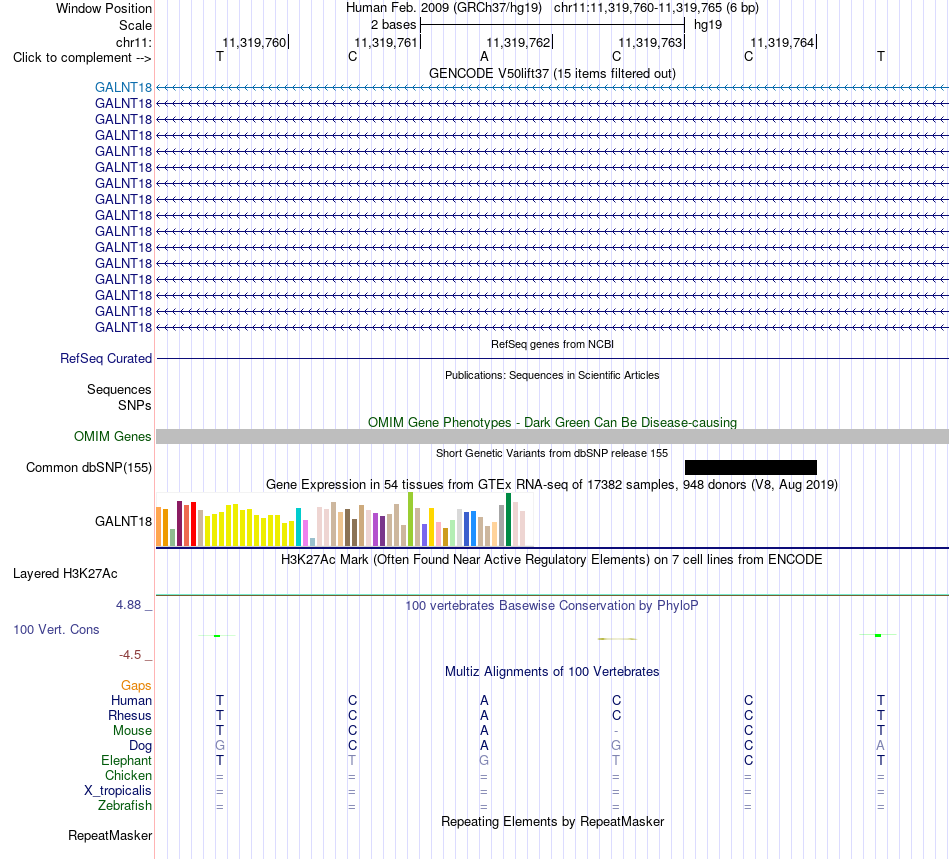The width and height of the screenshot is (950, 859).
Task: Click the RepeatMasker track label
Action: coord(110,835)
